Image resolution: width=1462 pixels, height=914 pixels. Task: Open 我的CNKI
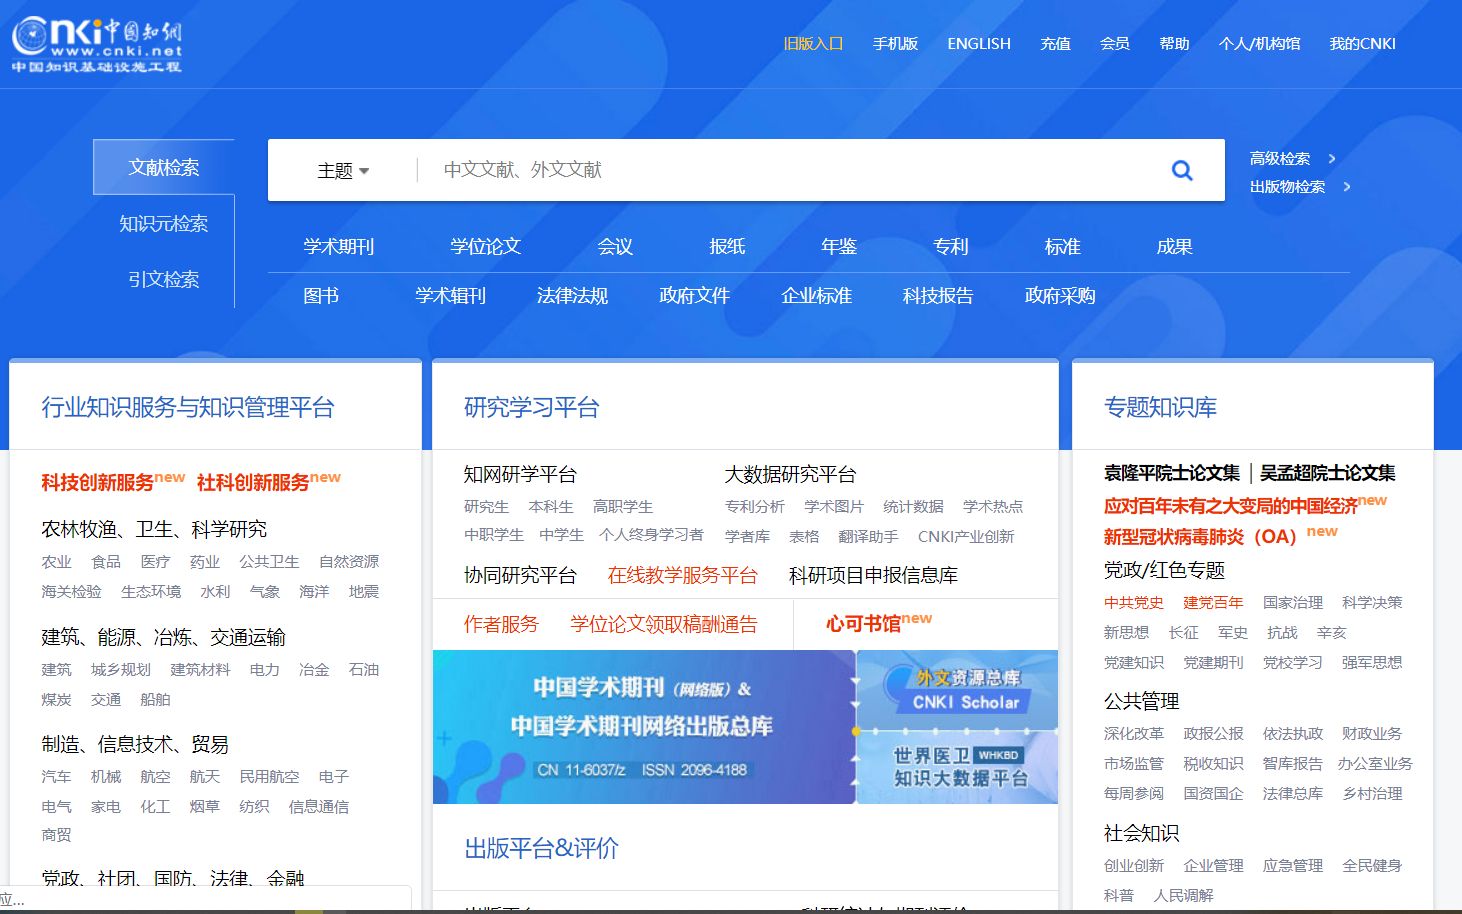click(1362, 44)
